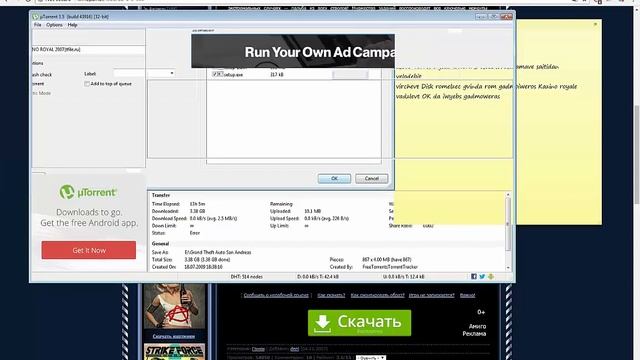The height and width of the screenshot is (360, 640).
Task: Enable the Add to top of queue checkbox
Action: 87,84
